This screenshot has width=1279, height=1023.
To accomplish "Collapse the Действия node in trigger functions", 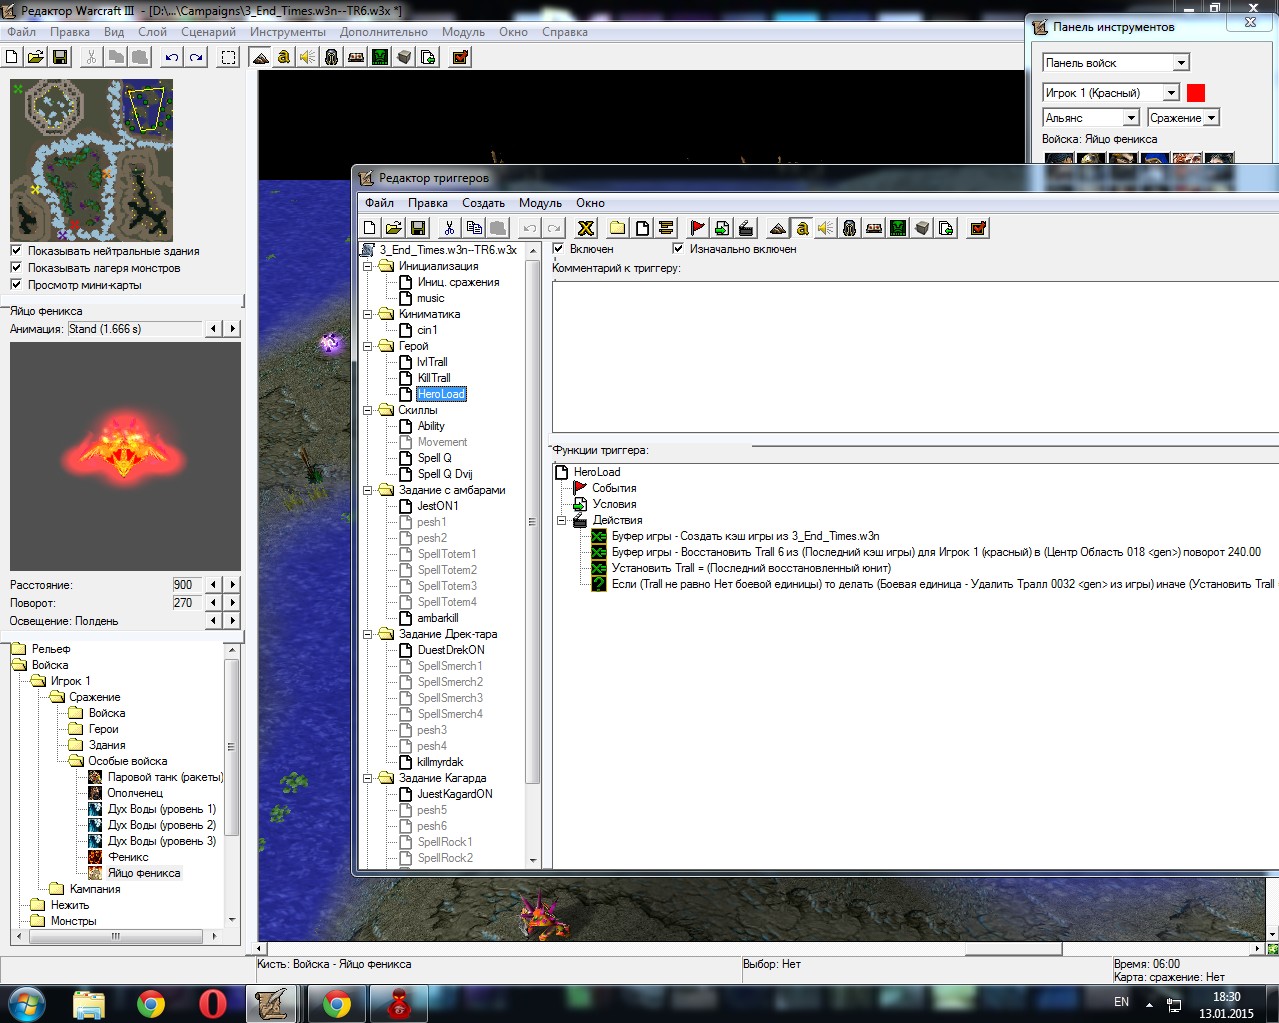I will [x=562, y=520].
